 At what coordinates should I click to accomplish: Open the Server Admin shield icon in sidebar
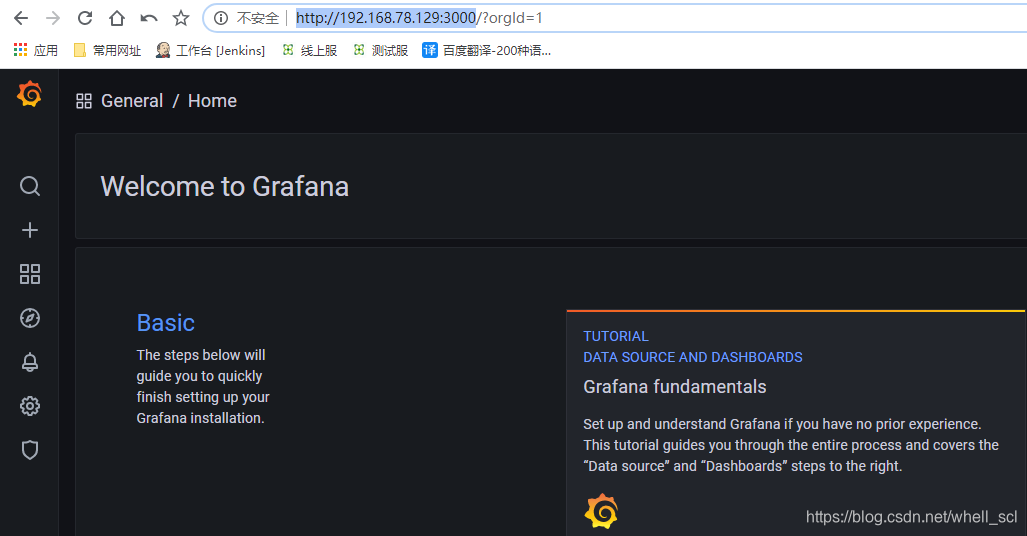point(29,450)
